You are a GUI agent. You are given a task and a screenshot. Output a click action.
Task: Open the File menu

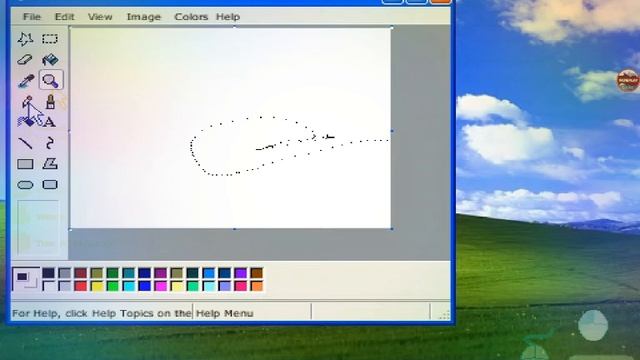pyautogui.click(x=31, y=17)
